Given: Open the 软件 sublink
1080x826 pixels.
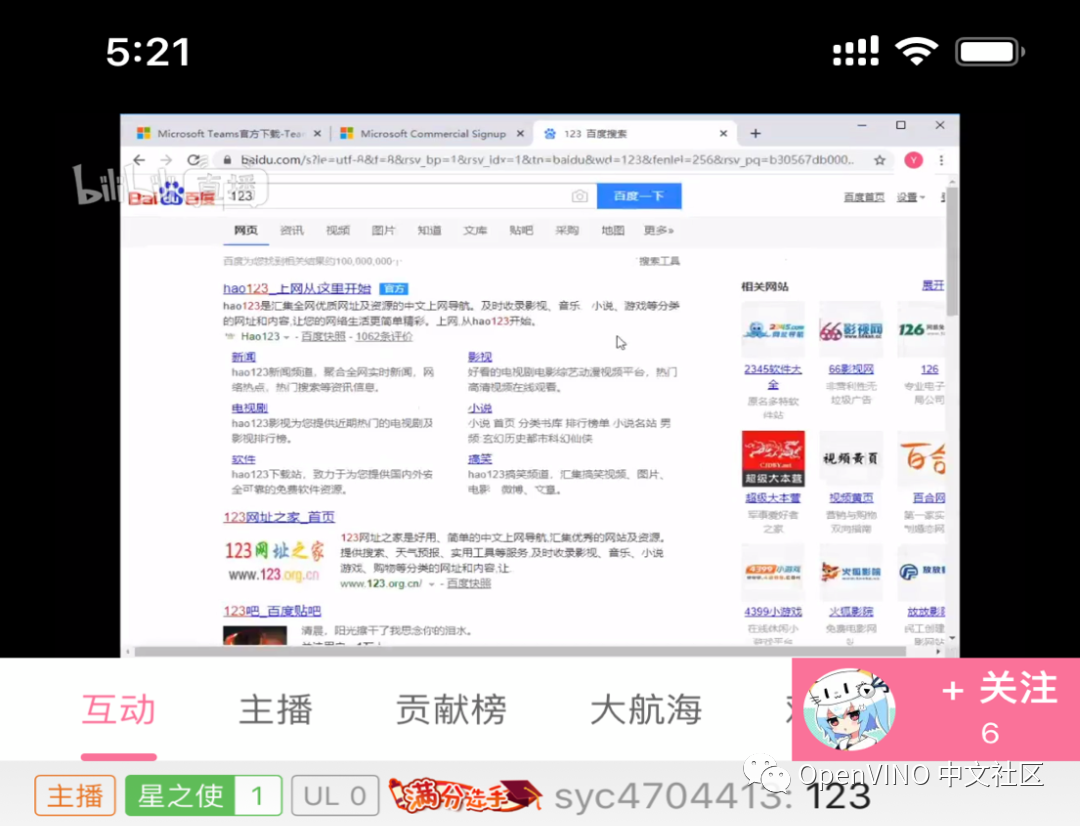Looking at the screenshot, I should 244,459.
